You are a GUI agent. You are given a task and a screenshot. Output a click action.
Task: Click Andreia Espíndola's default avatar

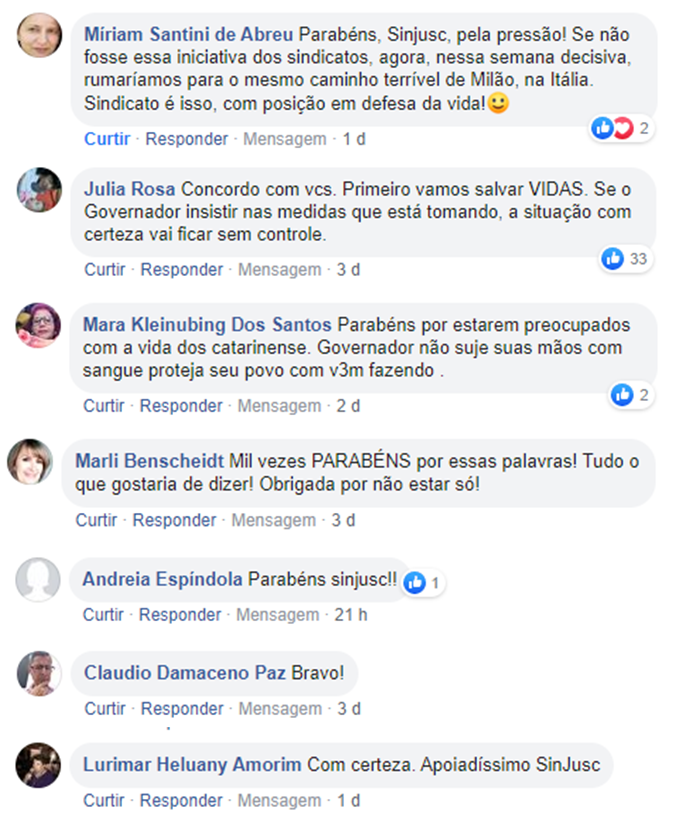(x=38, y=580)
